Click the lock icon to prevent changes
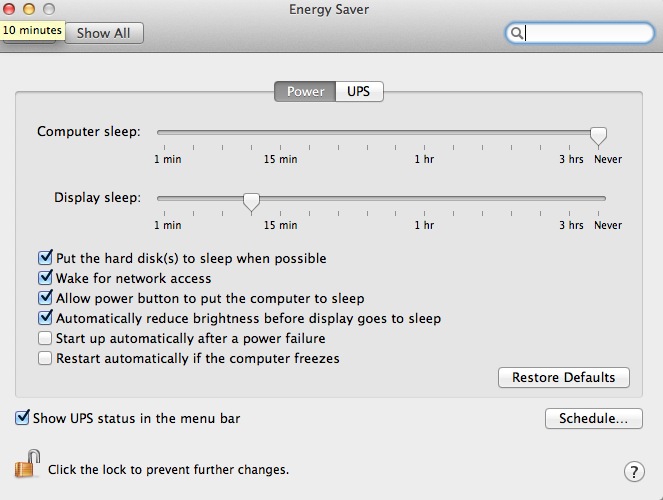The image size is (663, 500). (27, 464)
